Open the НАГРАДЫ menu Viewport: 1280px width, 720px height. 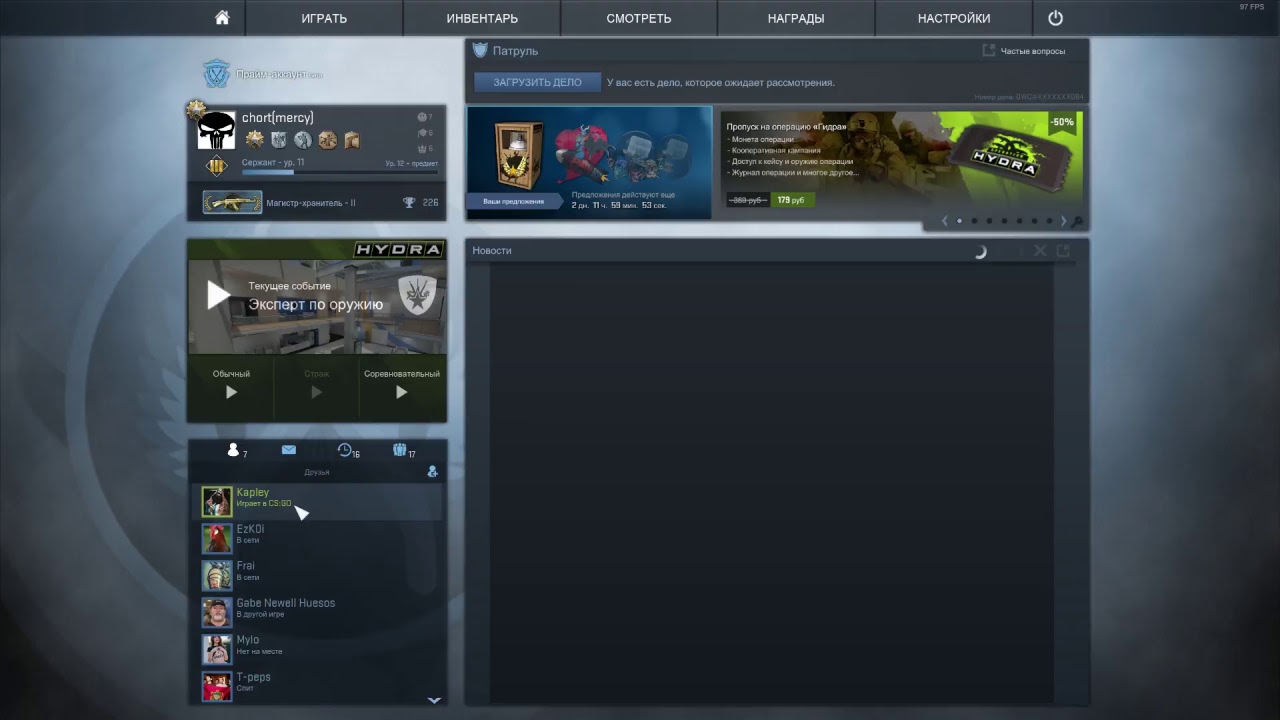(x=796, y=18)
